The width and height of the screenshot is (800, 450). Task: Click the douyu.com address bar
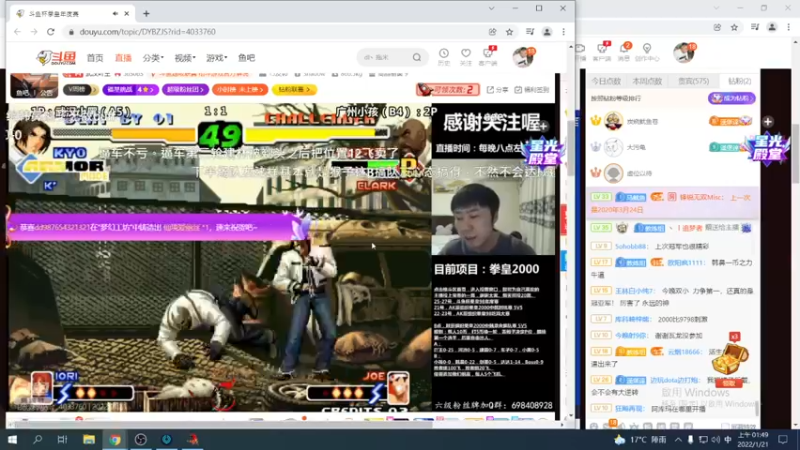pyautogui.click(x=276, y=32)
